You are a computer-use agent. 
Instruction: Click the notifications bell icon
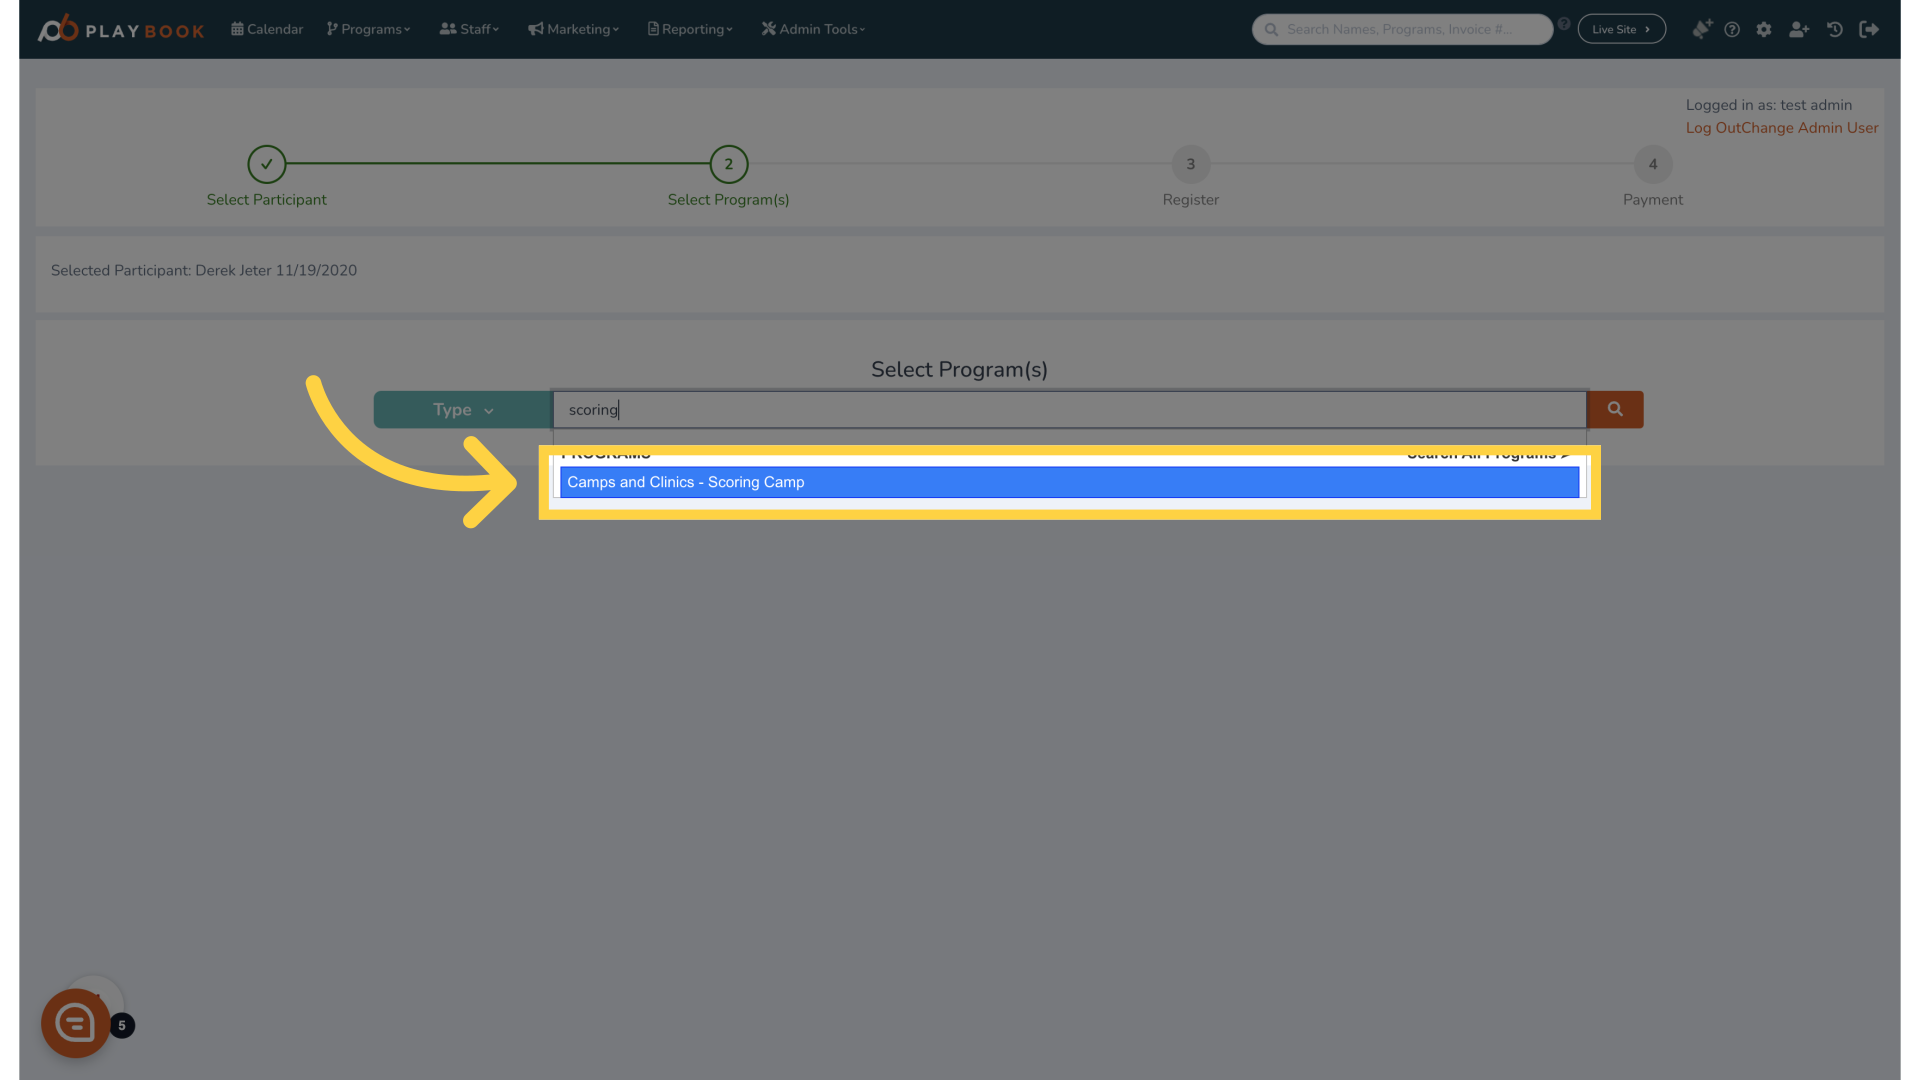1700,29
